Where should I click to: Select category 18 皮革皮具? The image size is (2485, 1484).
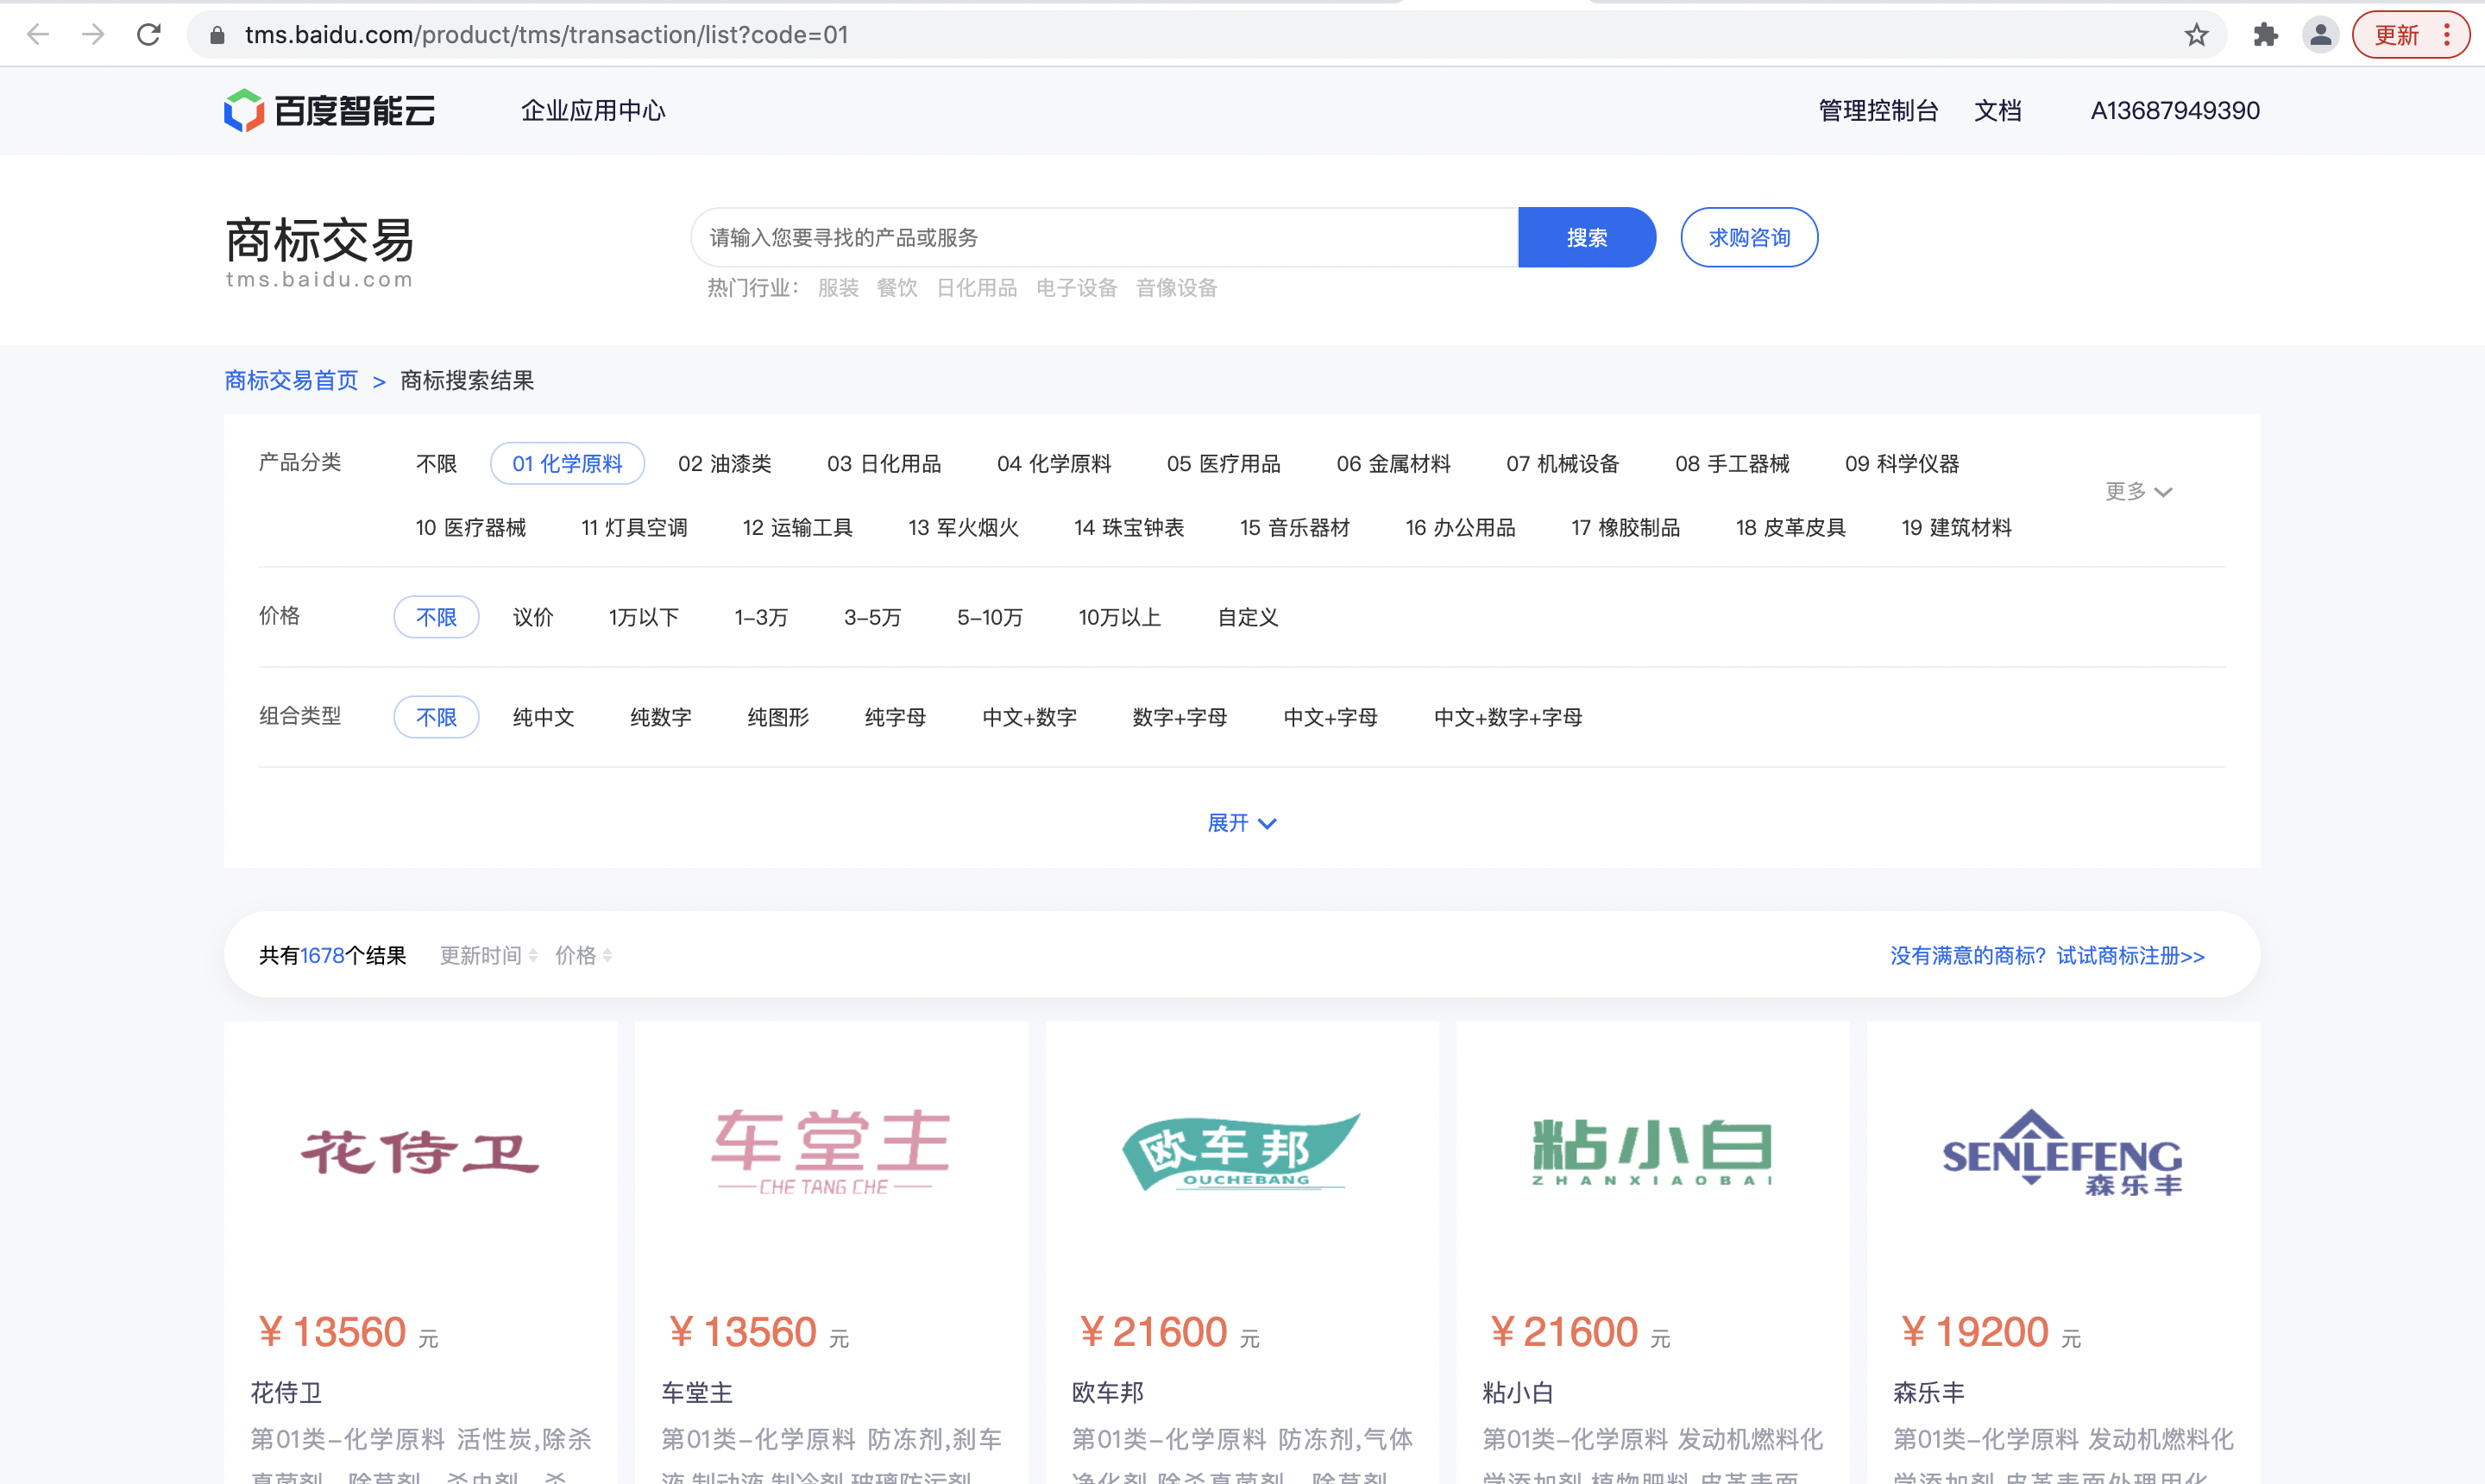[x=1790, y=527]
